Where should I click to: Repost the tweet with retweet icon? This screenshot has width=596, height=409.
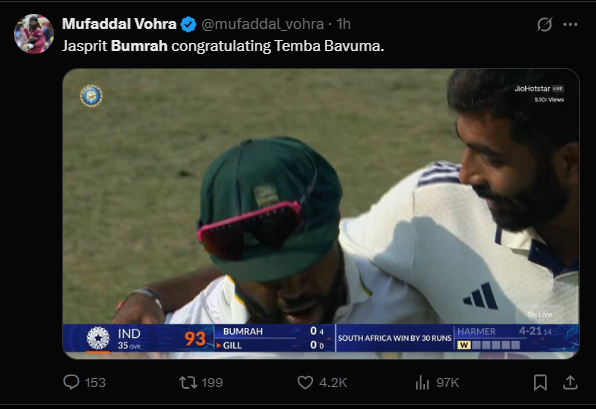[188, 382]
